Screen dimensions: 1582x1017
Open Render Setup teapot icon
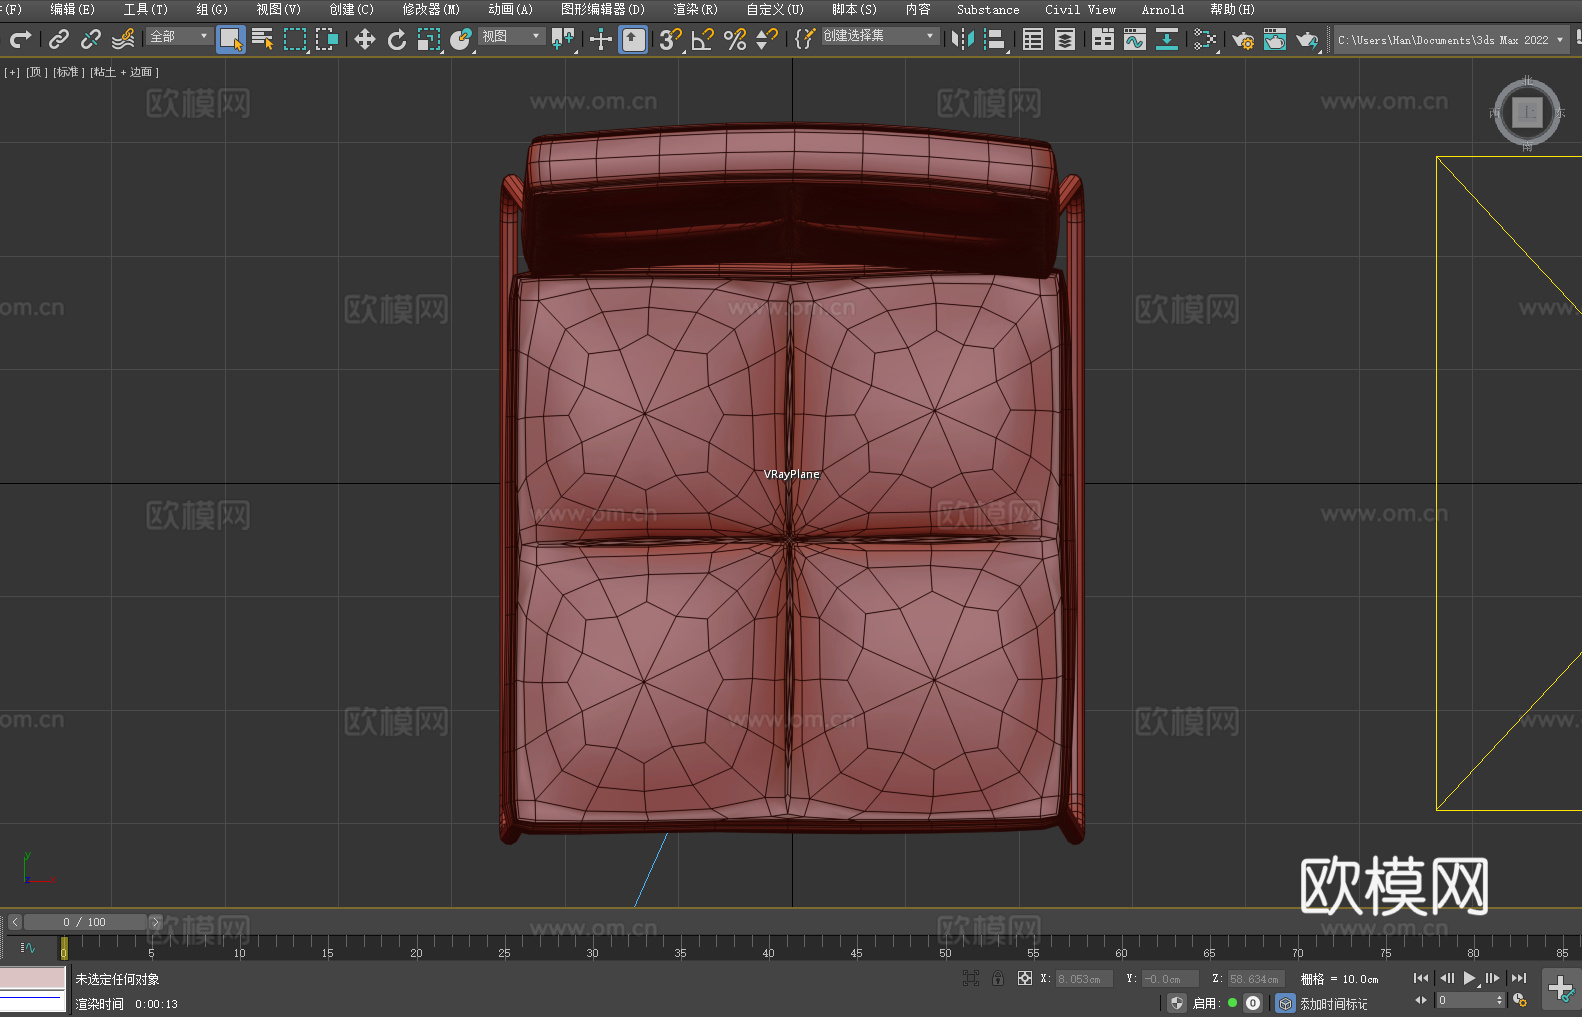point(1243,39)
